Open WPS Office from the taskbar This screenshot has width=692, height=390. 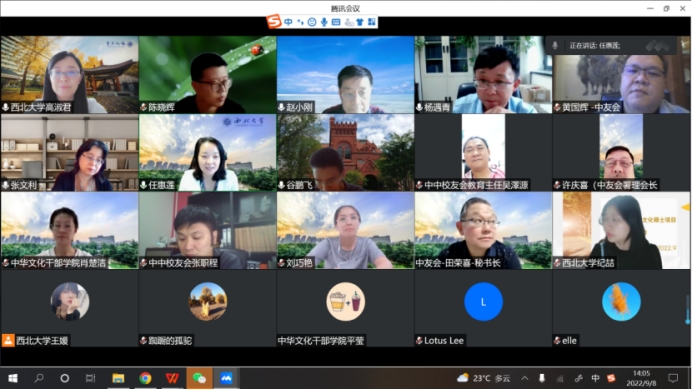[172, 378]
